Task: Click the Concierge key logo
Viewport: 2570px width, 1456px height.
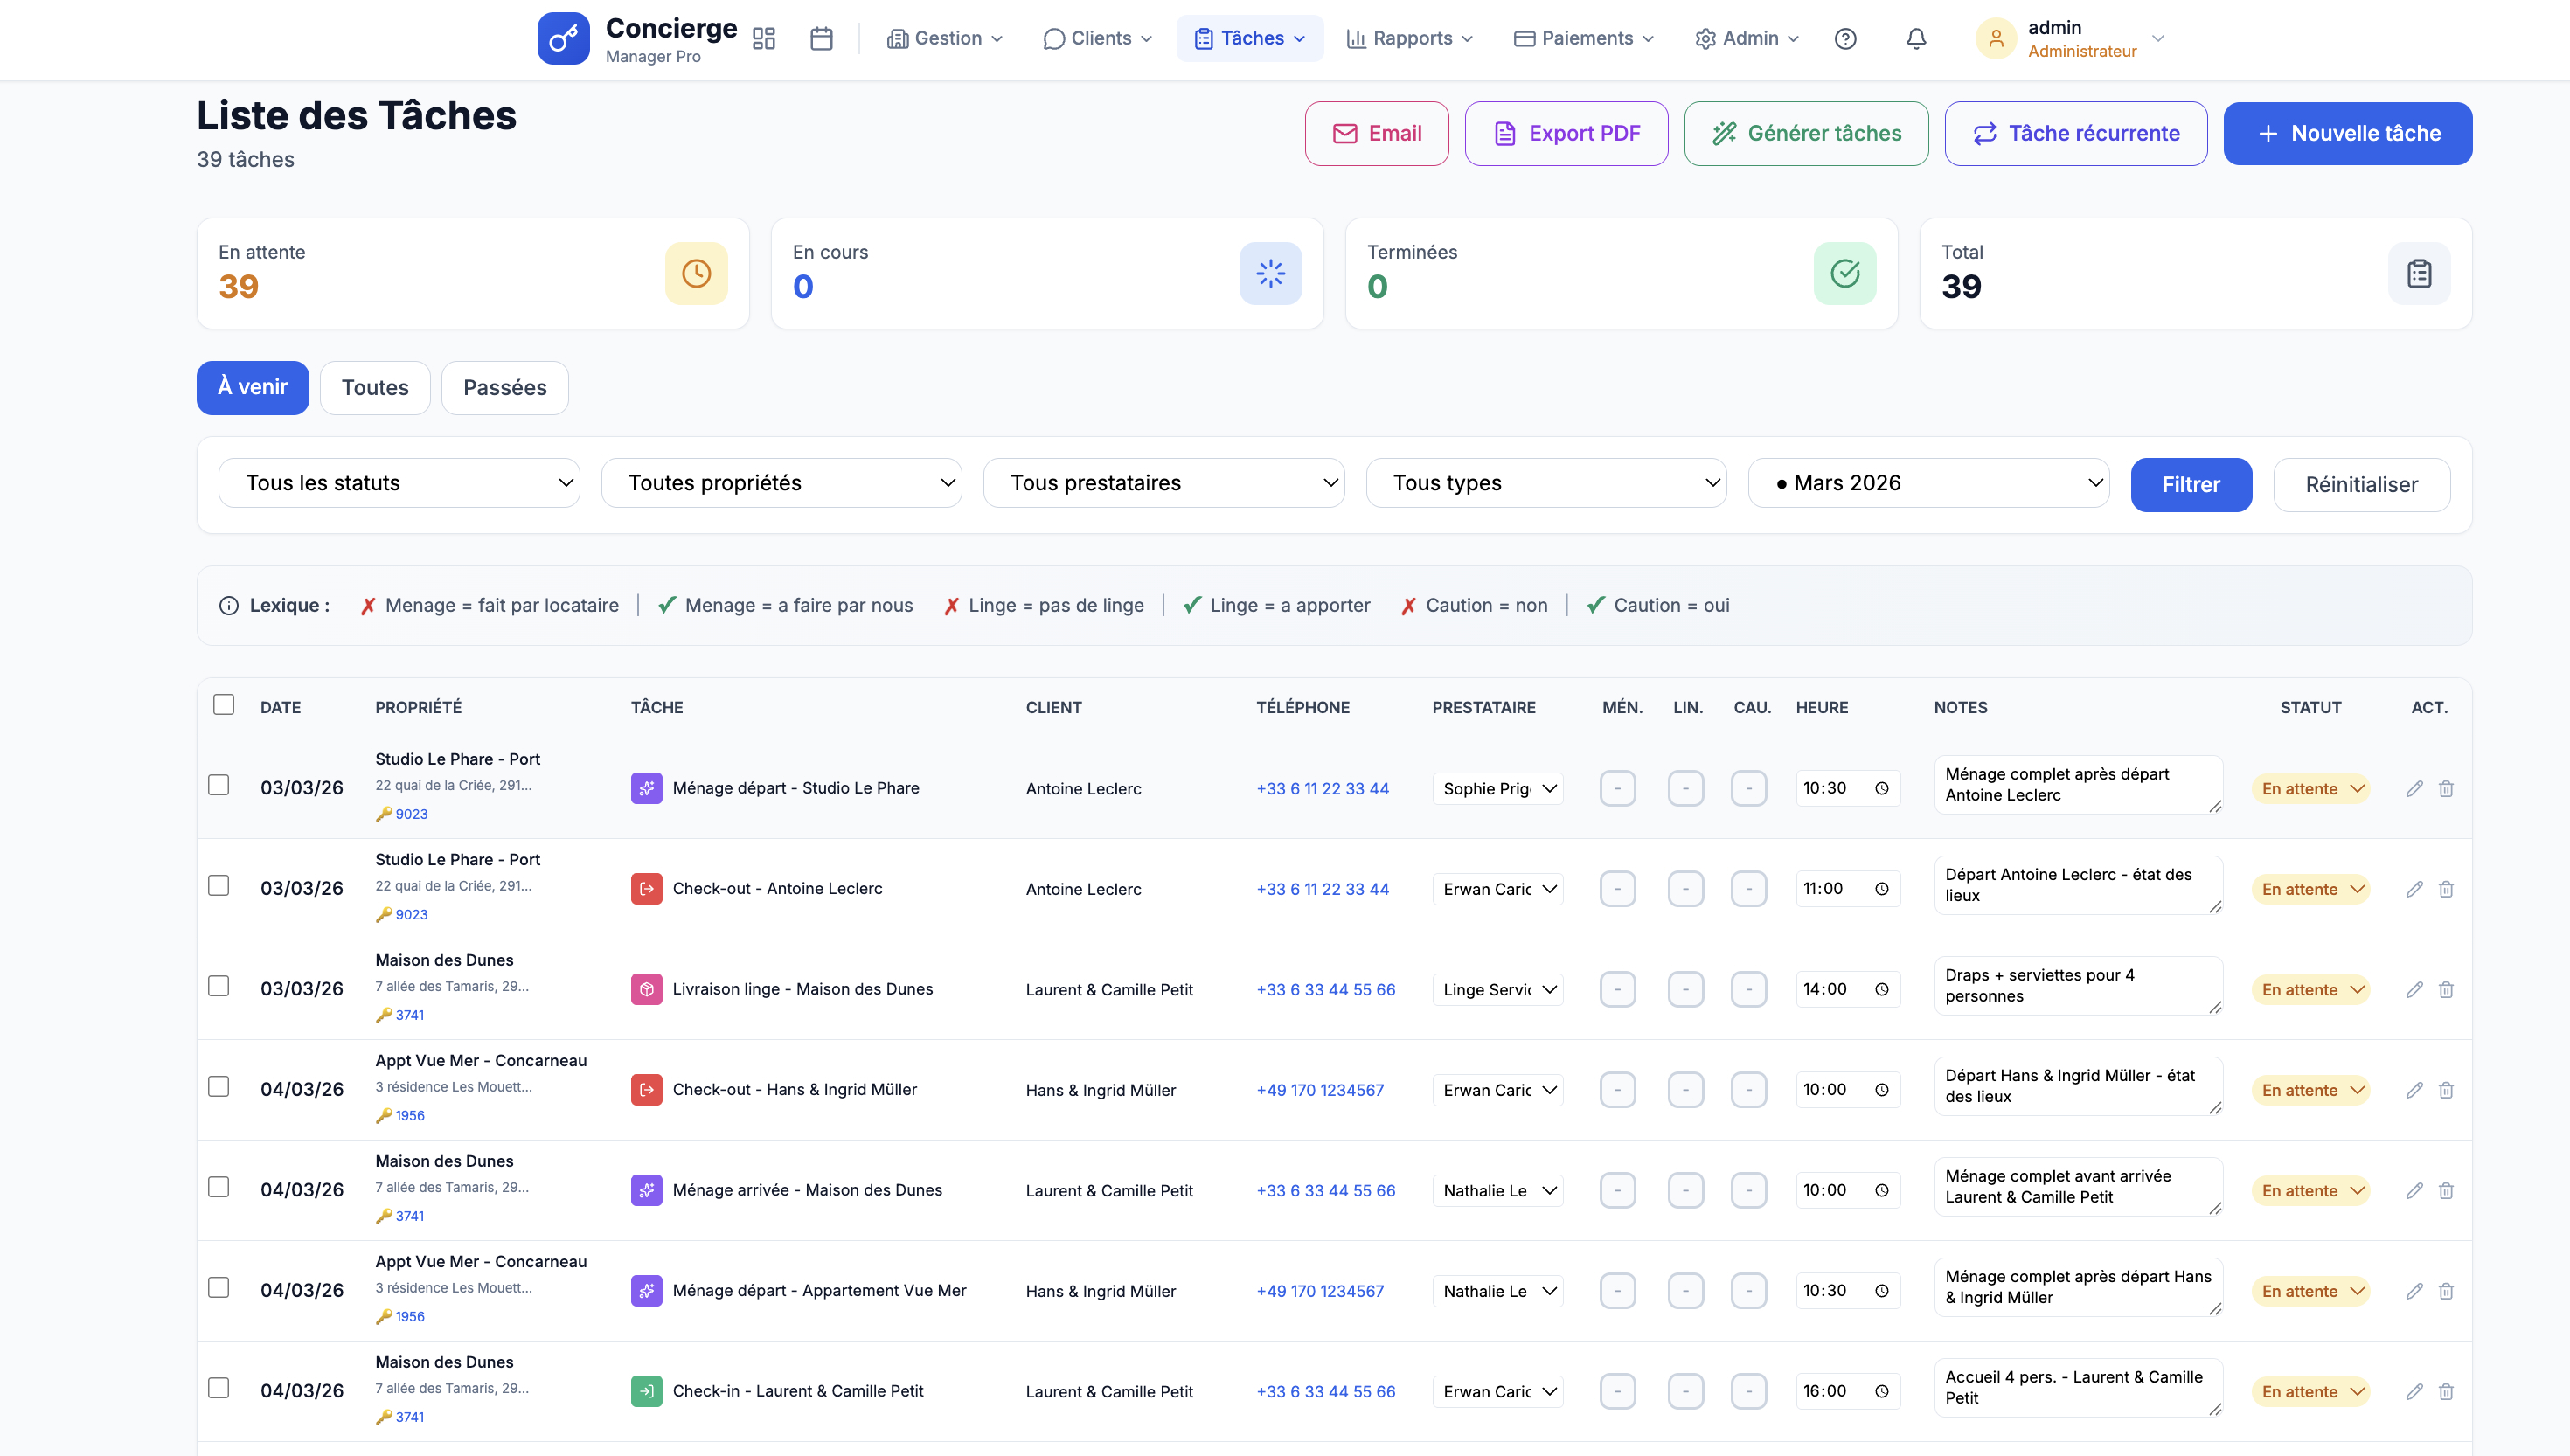Action: coord(563,39)
